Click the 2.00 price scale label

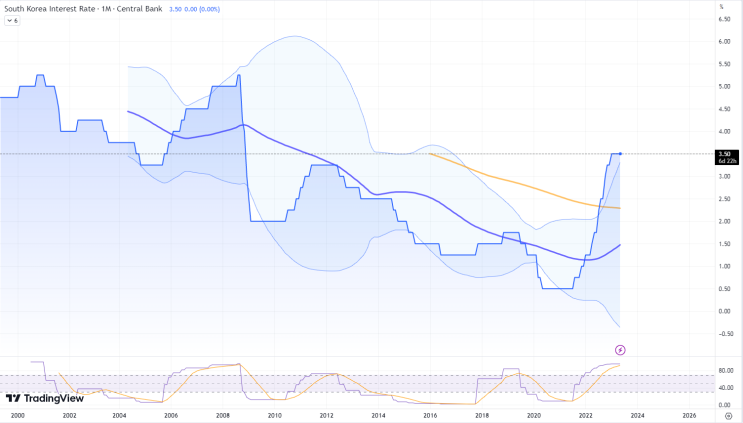724,222
